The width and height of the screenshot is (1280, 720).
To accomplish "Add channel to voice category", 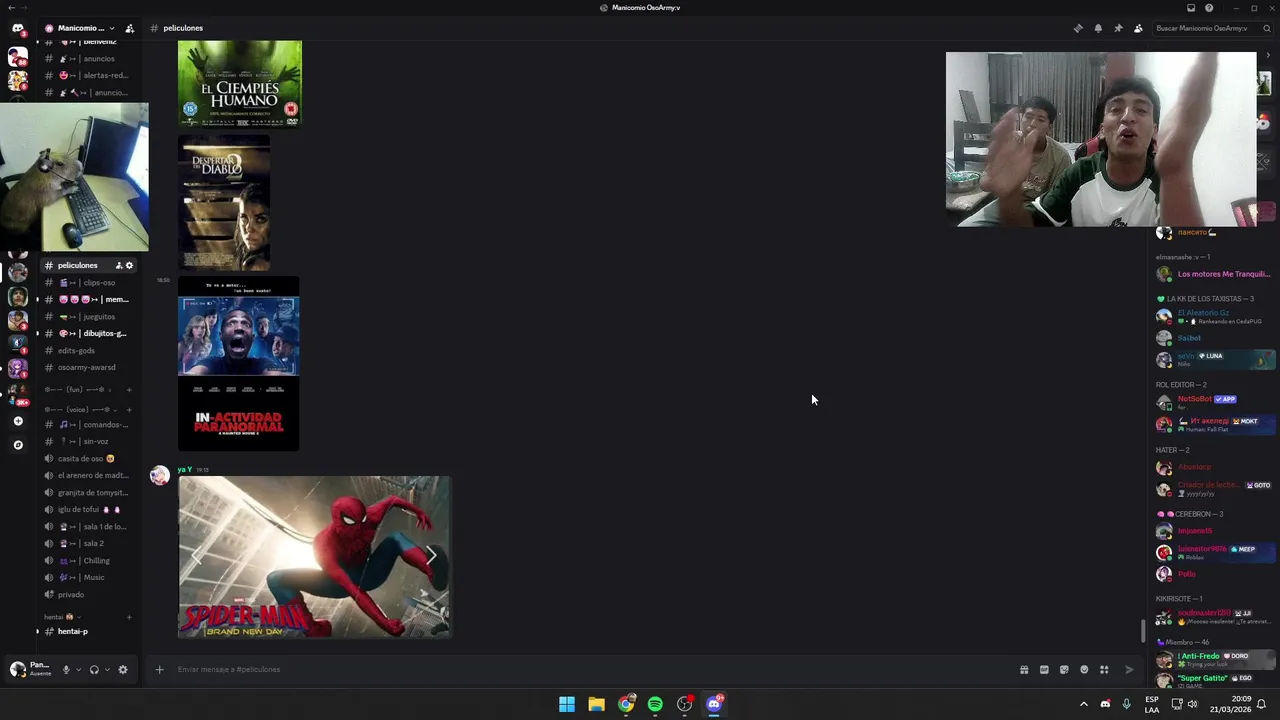I will pos(129,409).
